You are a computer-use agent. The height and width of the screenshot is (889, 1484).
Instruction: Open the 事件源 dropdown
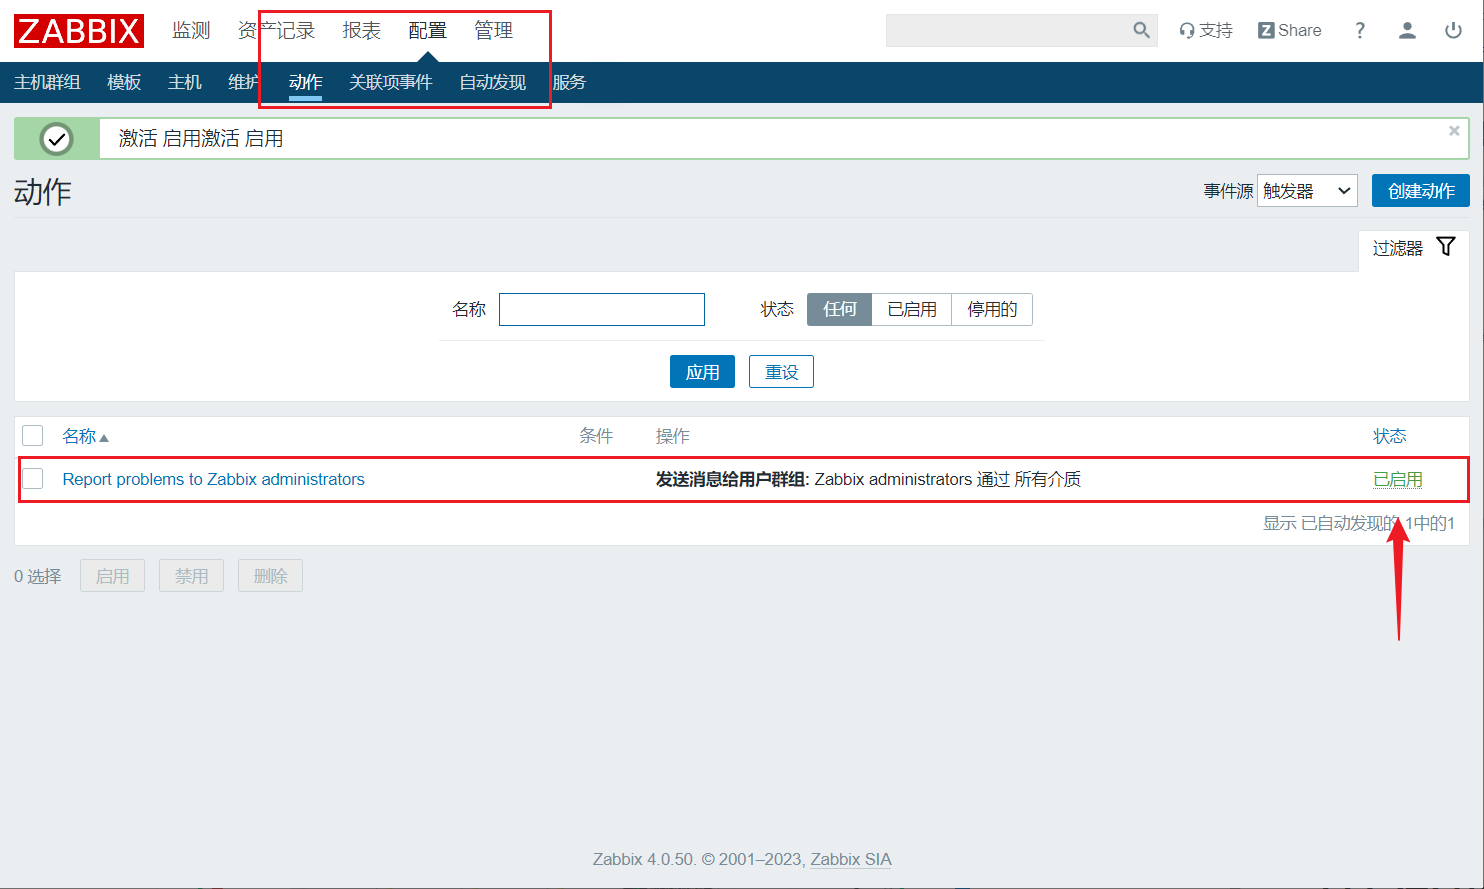(1306, 191)
